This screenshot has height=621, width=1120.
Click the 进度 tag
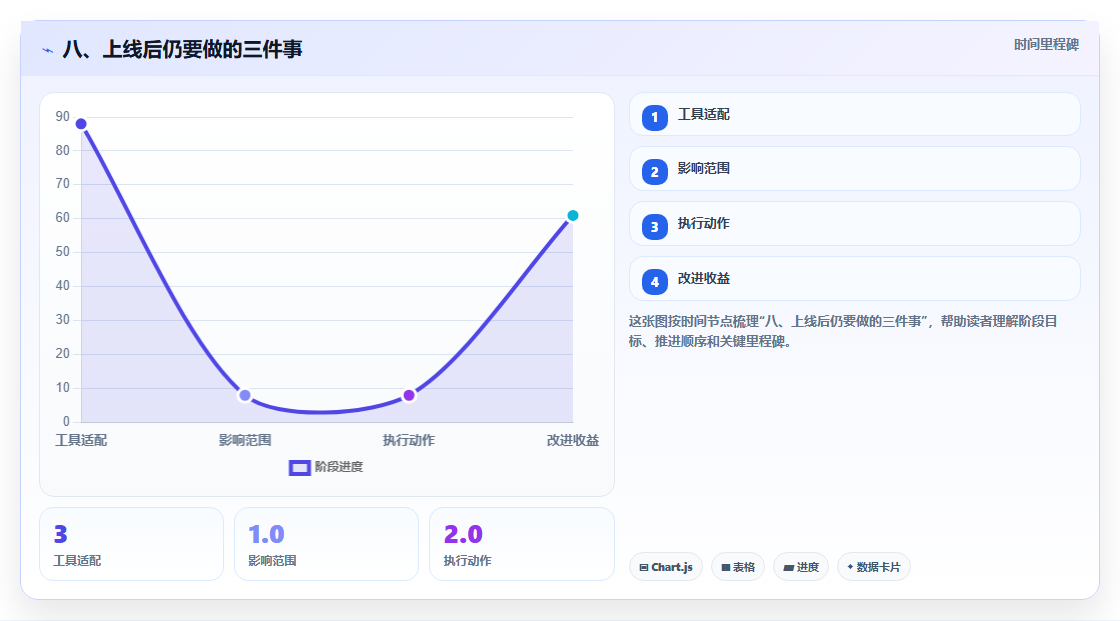click(x=801, y=567)
